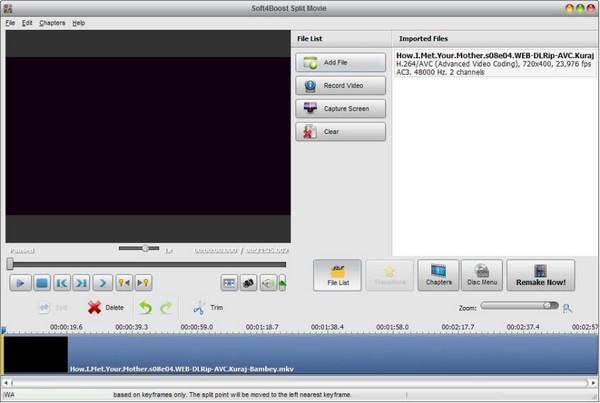Click the green Redo arrow
Screen dimensions: 600x403
click(167, 308)
